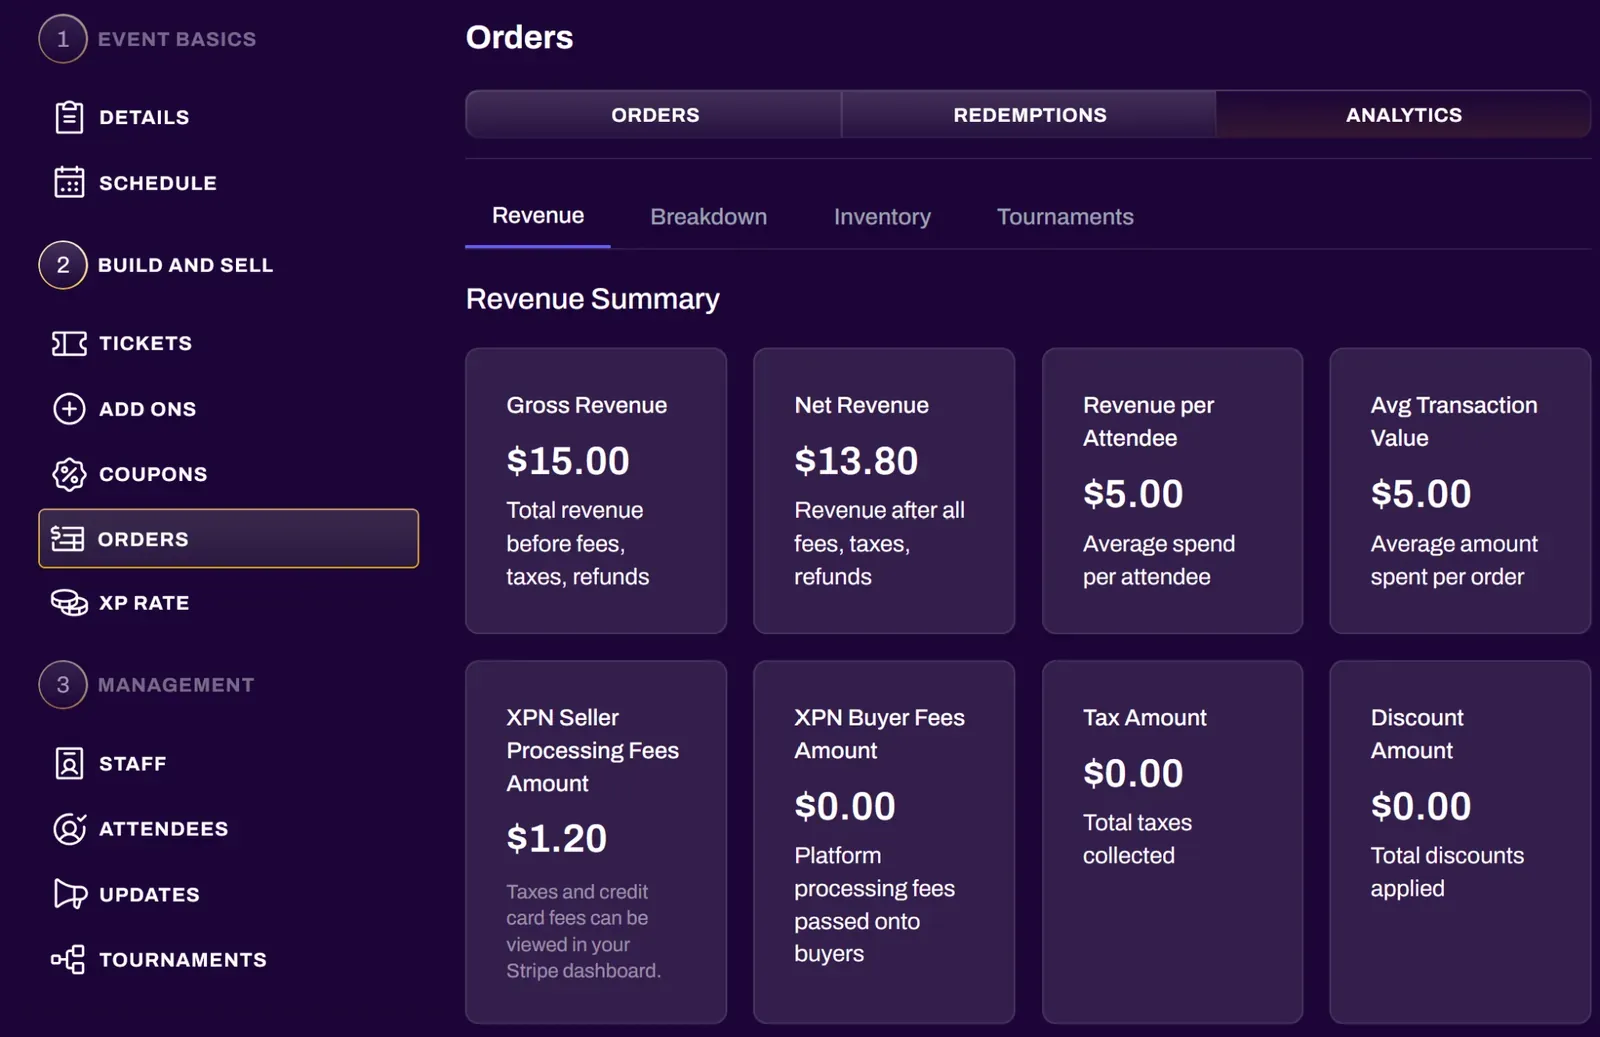
Task: Click the Details clipboard icon
Action: [69, 117]
